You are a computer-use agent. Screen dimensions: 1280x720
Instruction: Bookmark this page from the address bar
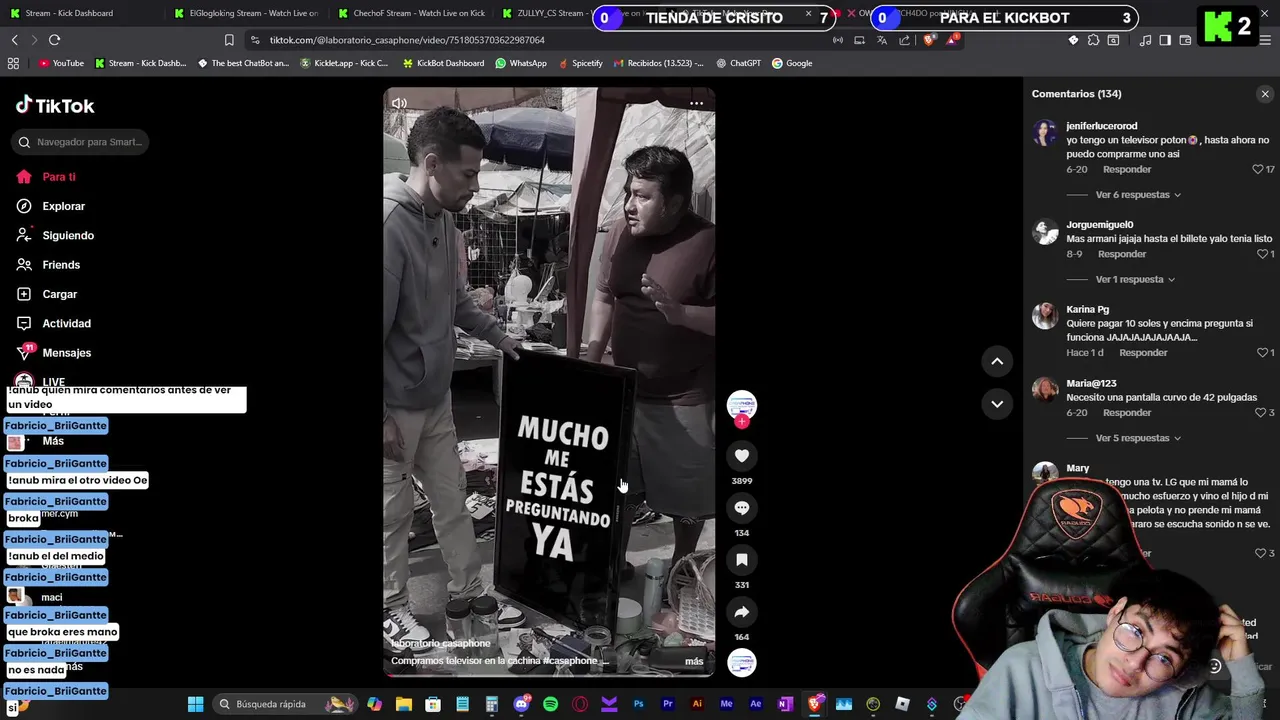point(229,40)
